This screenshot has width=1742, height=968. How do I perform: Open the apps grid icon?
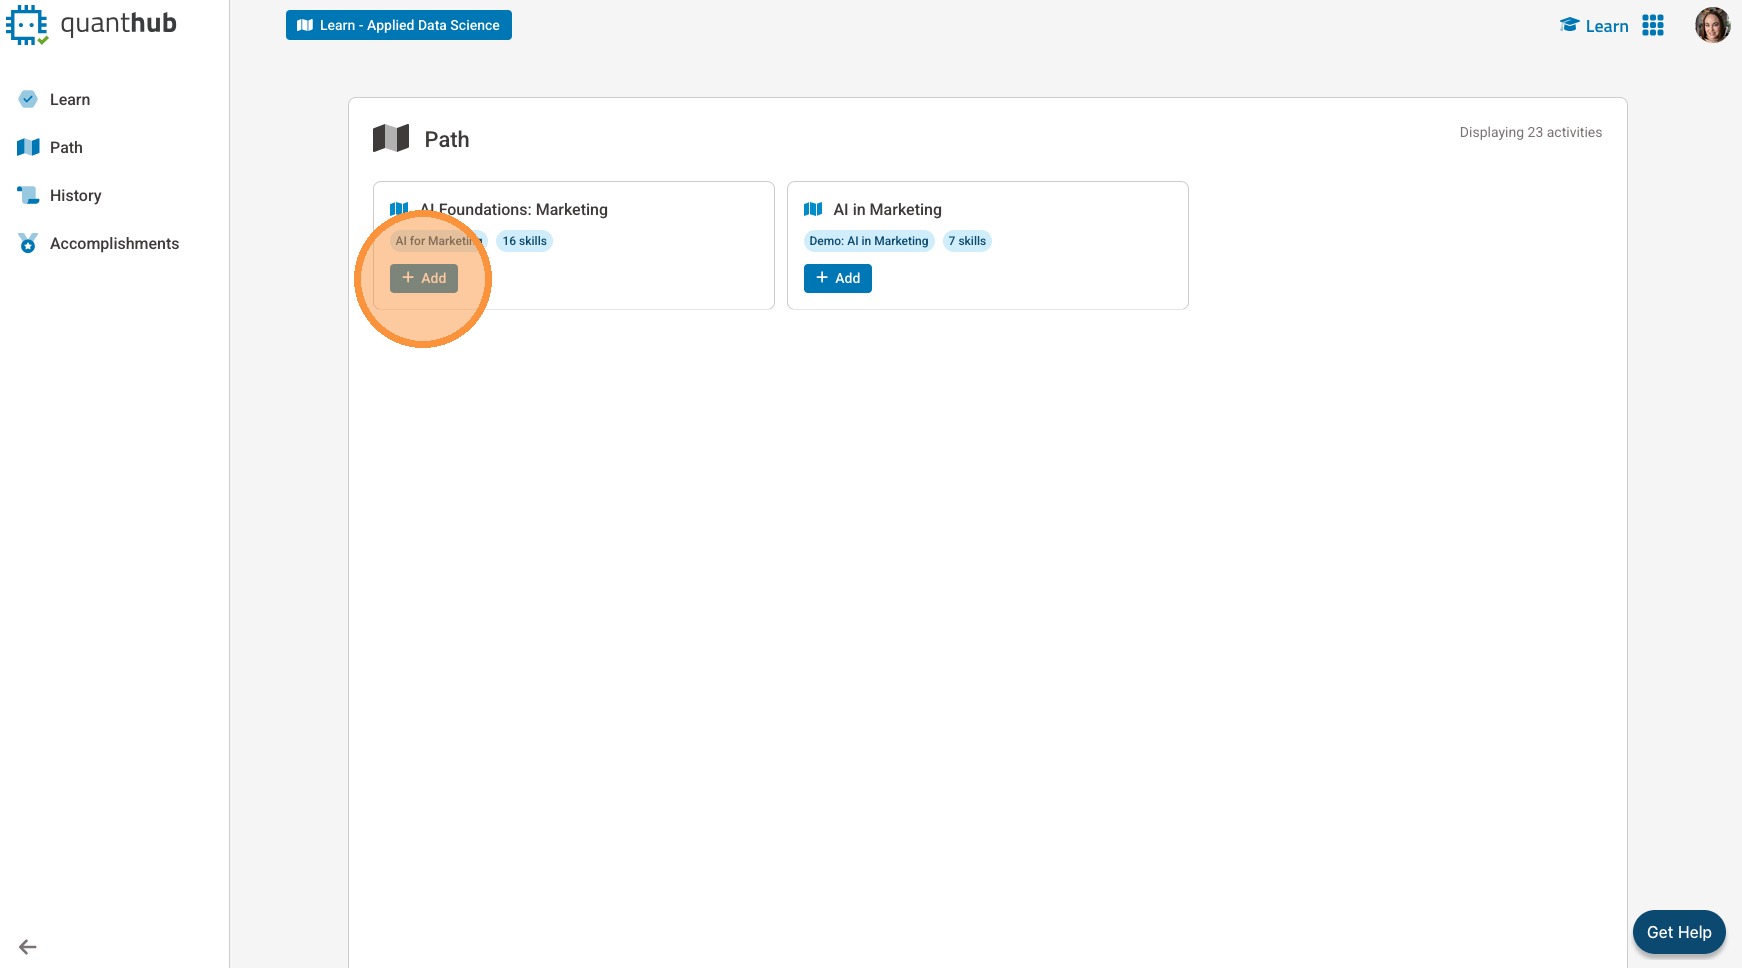point(1653,25)
